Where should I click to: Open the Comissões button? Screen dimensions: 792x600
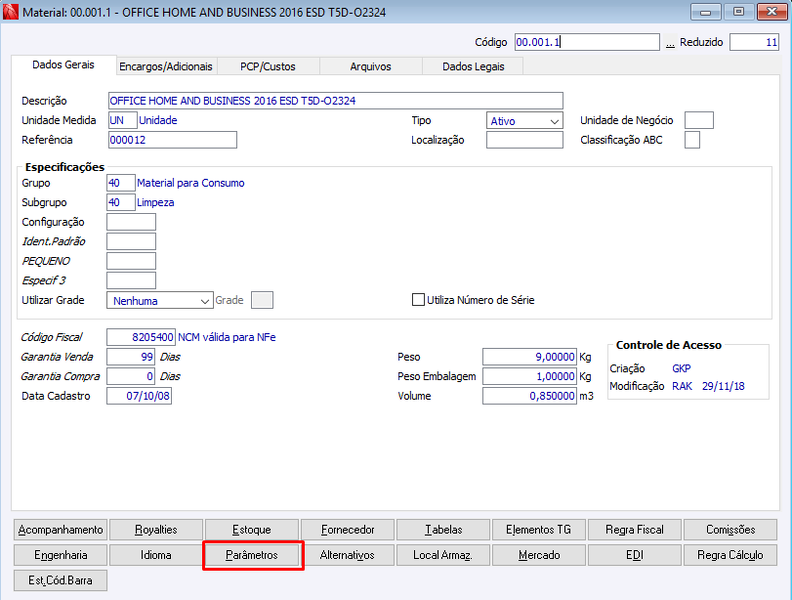click(730, 530)
